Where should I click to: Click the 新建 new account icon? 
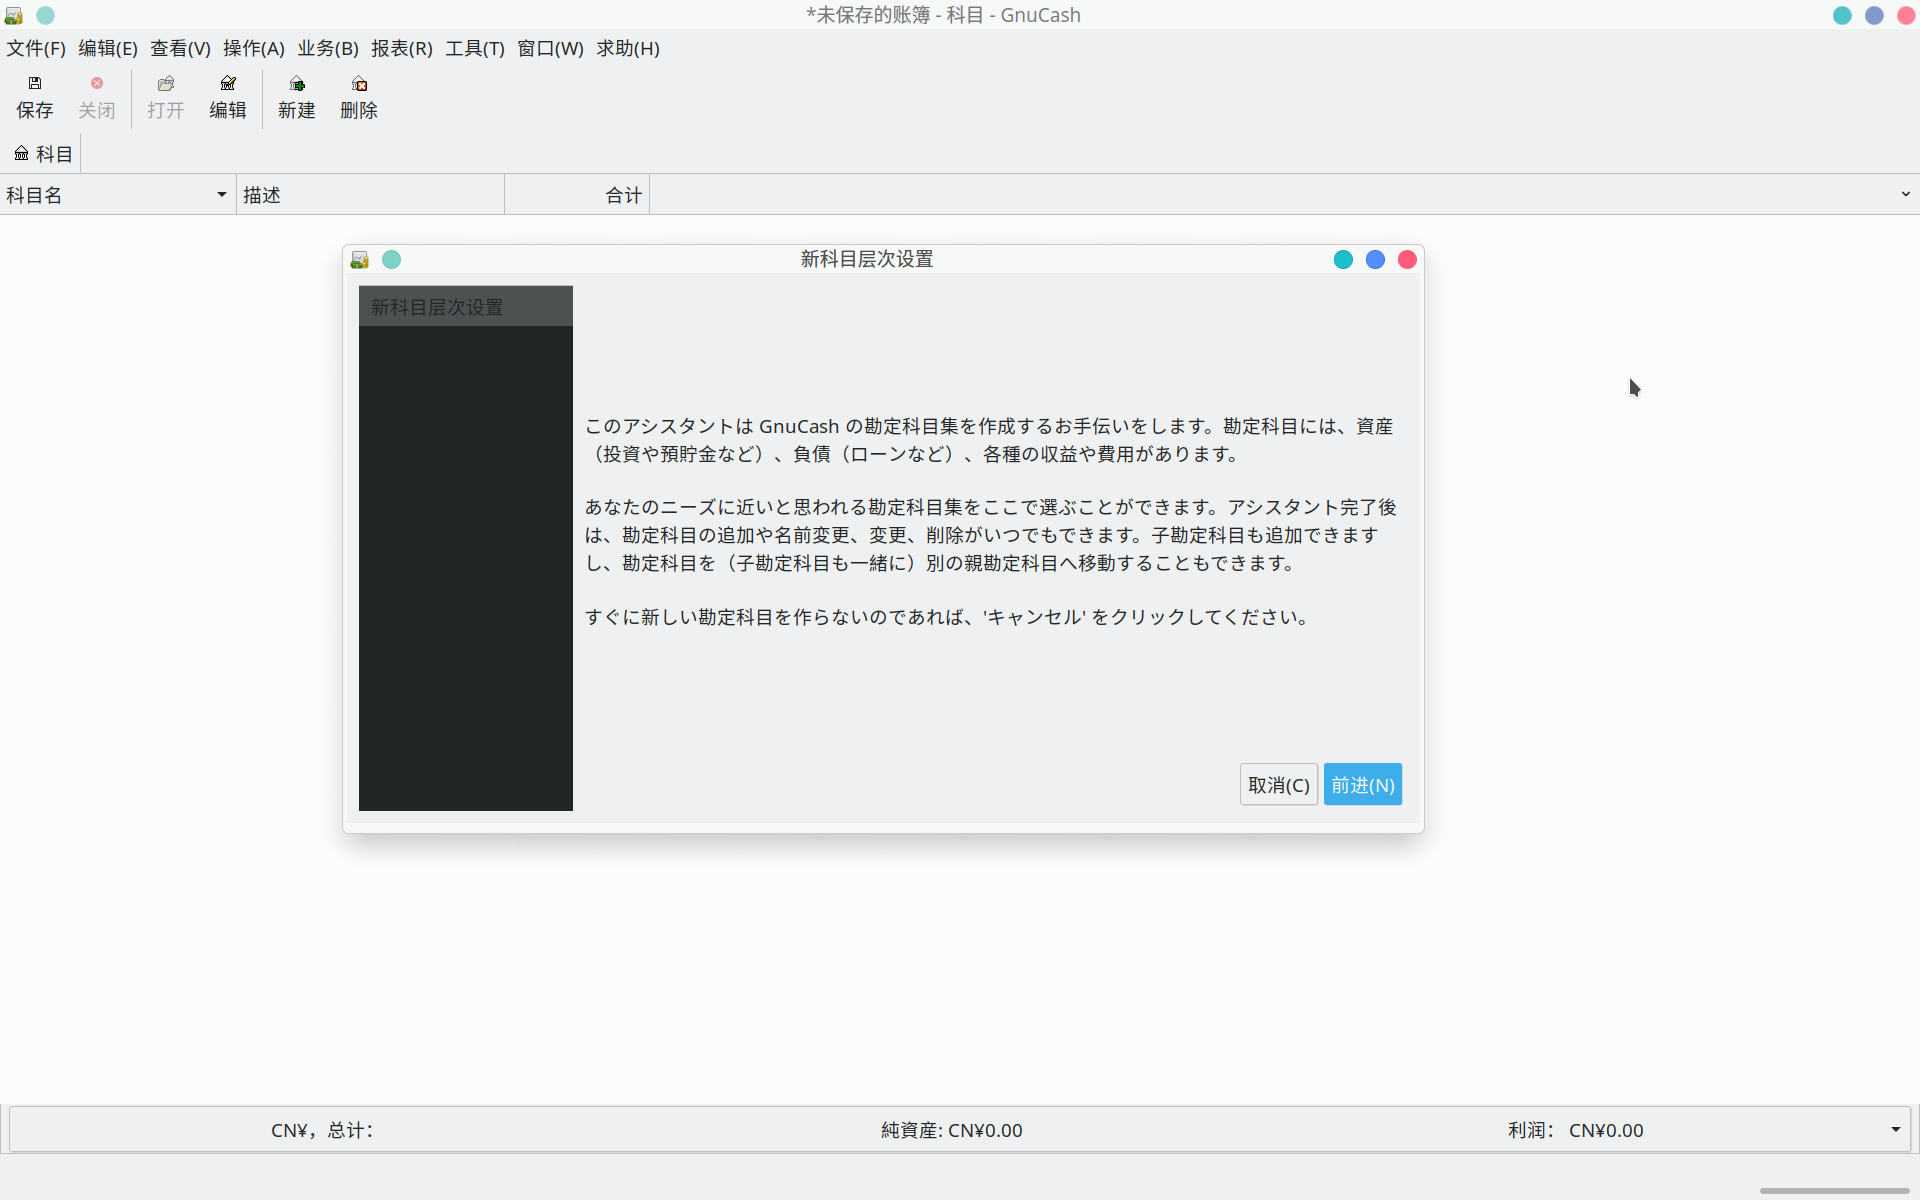[x=297, y=84]
